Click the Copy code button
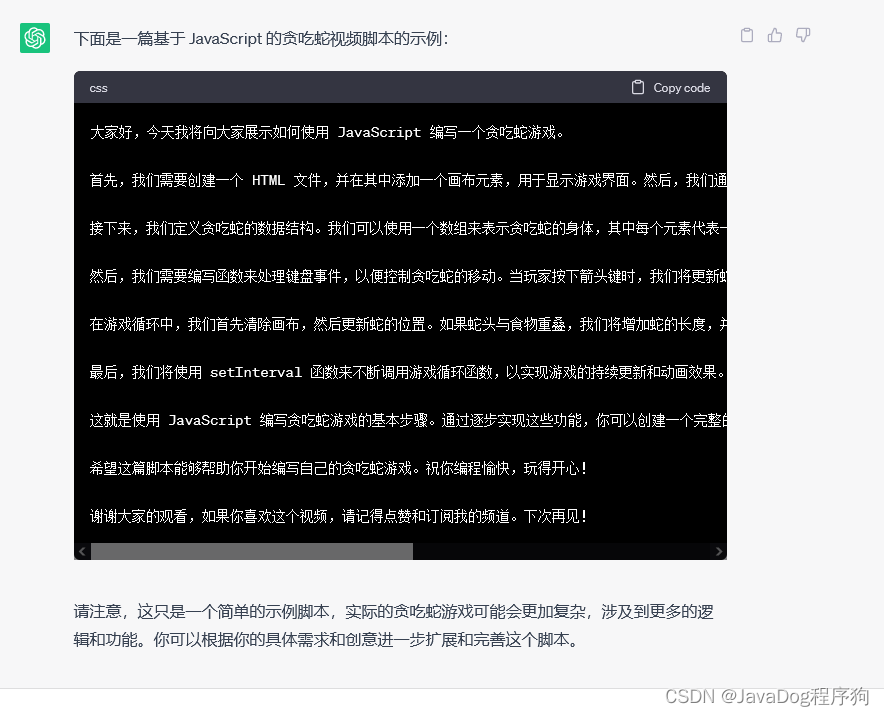Viewport: 884px width, 716px height. 670,87
